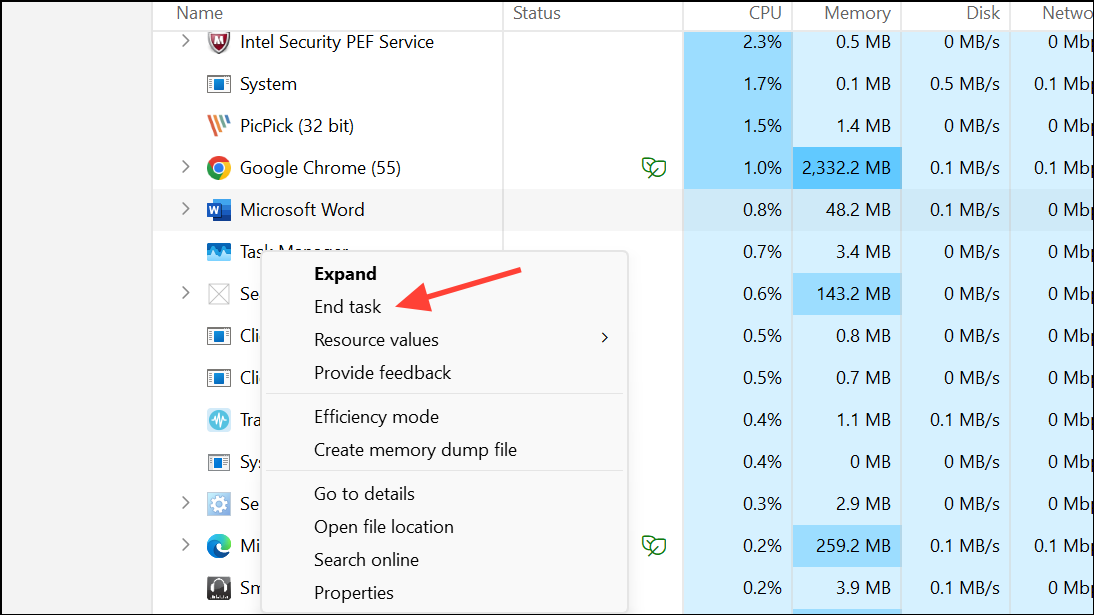Click the Task Manager process icon
This screenshot has height=615, width=1094.
218,251
